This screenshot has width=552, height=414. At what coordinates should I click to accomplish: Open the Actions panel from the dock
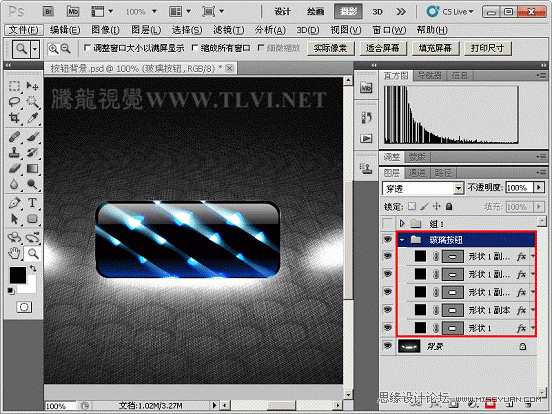[366, 138]
